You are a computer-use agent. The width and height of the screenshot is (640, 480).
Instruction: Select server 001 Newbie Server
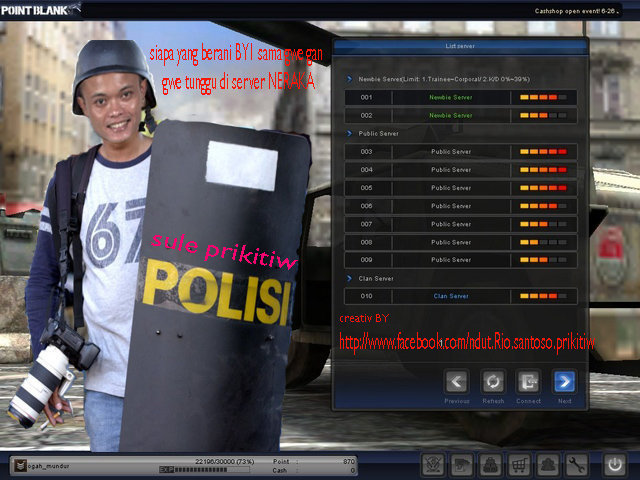pos(461,97)
